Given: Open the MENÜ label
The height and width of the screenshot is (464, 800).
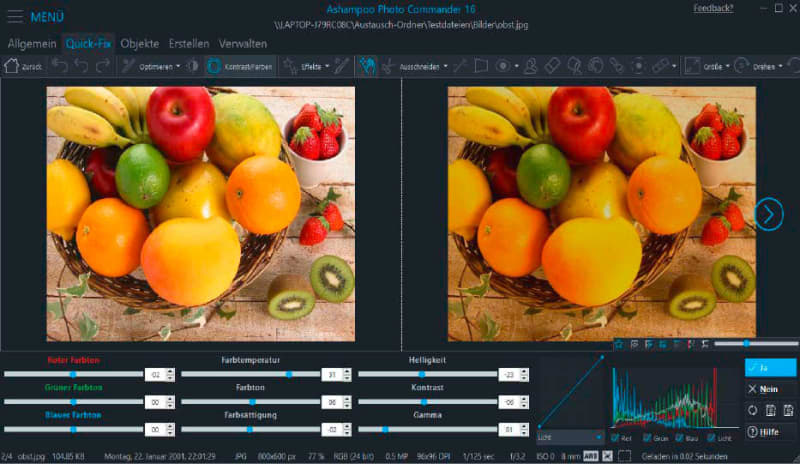Looking at the screenshot, I should [x=47, y=17].
